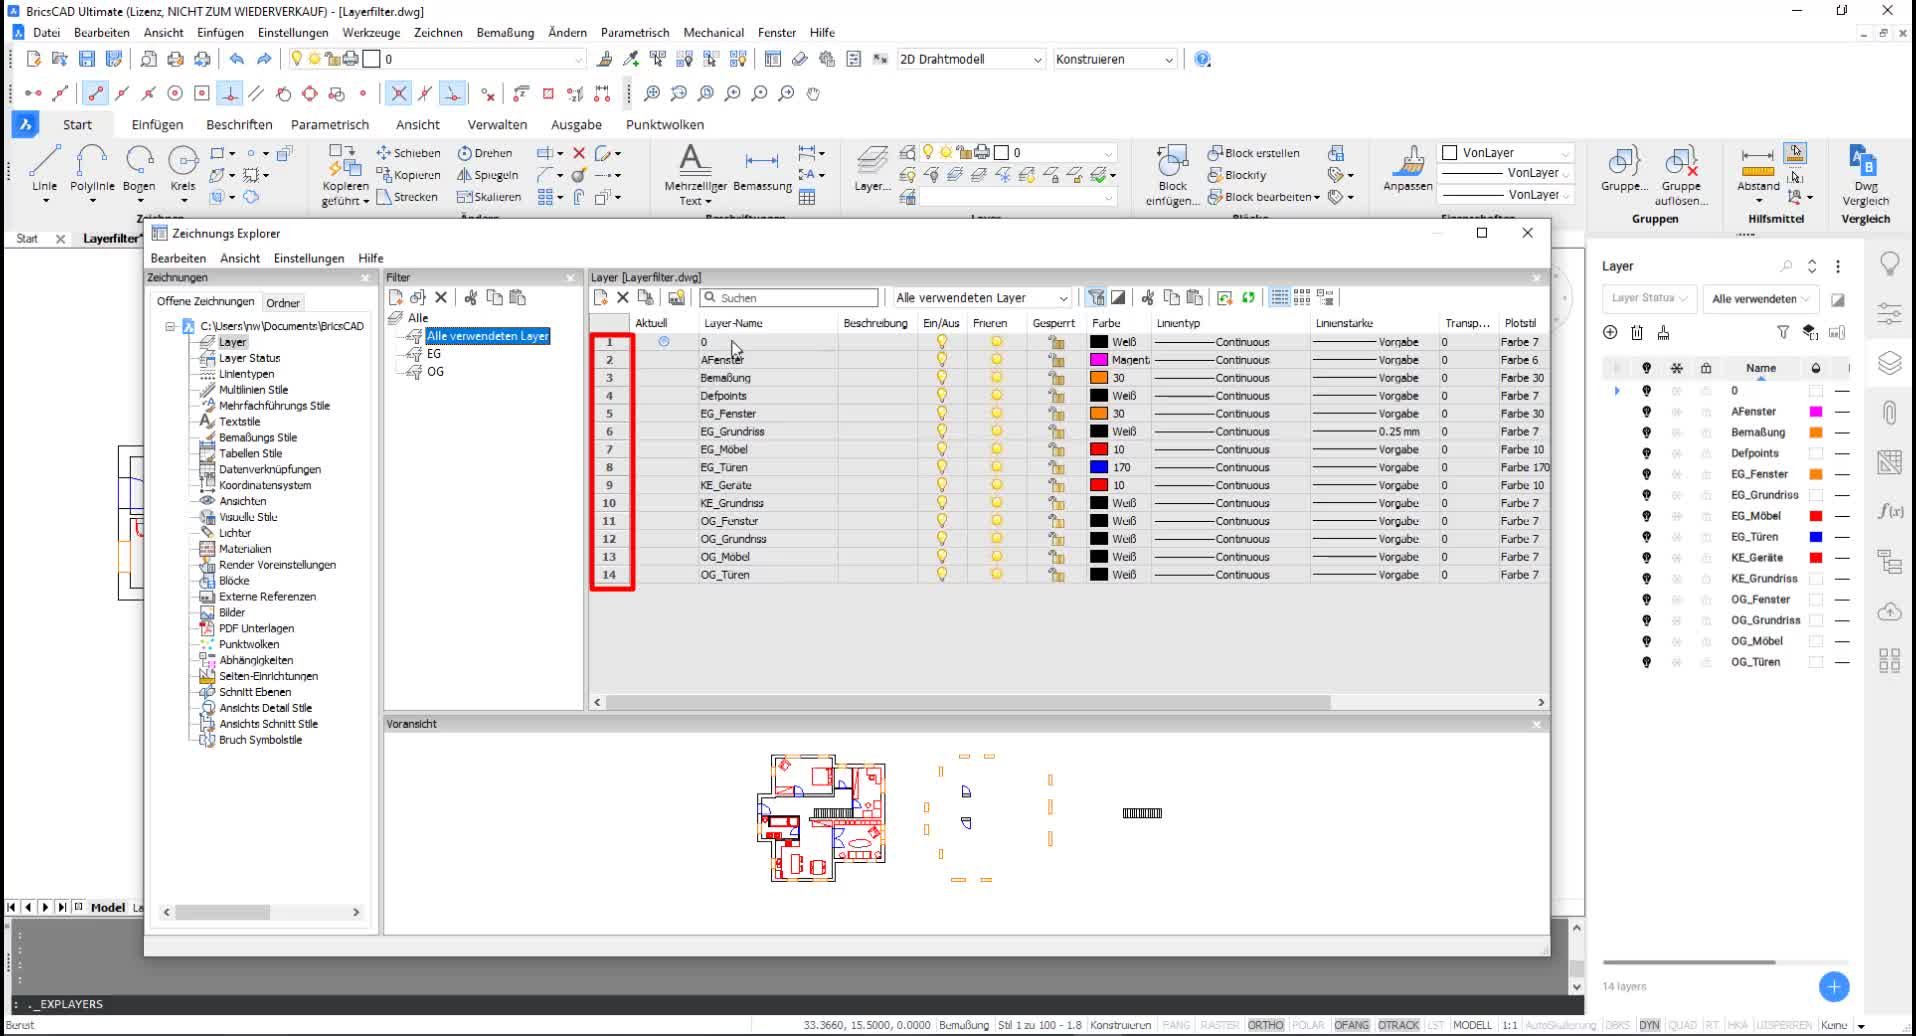Screen dimensions: 1916x1036
Task: Toggle Gesperrt lock for Defpoints layer
Action: [1055, 396]
